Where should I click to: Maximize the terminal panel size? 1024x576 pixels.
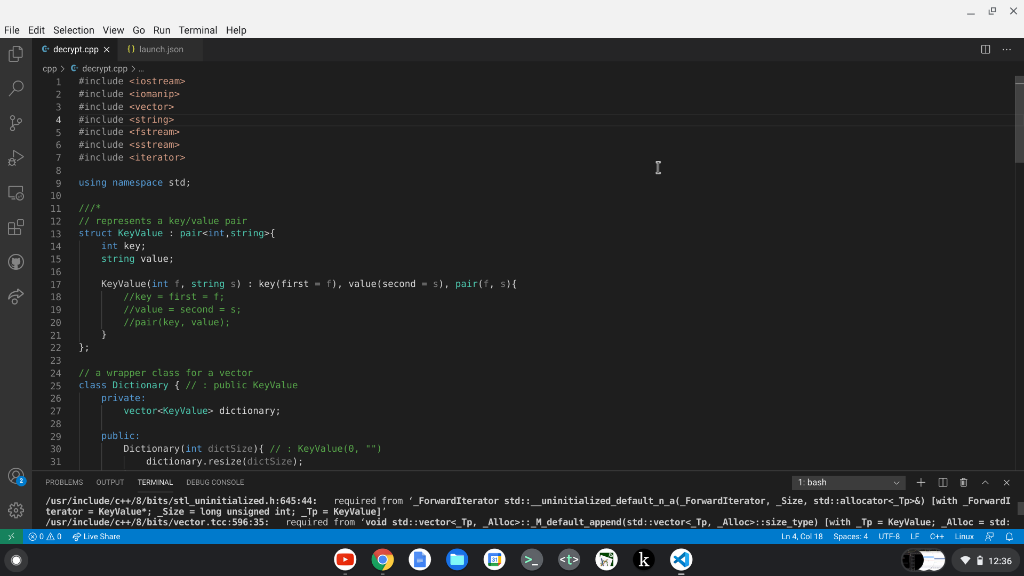pyautogui.click(x=985, y=483)
